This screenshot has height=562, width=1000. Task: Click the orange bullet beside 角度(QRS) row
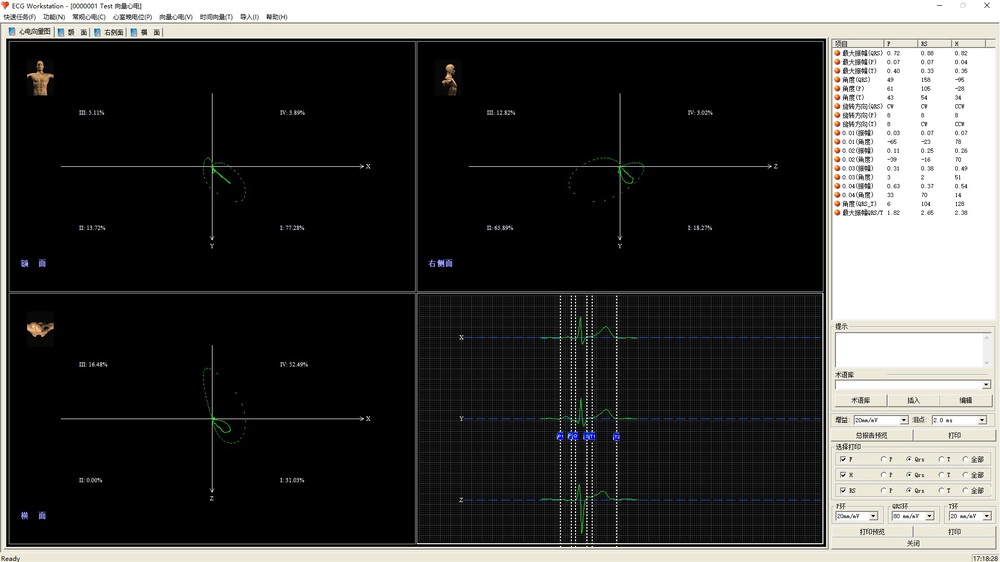[837, 79]
